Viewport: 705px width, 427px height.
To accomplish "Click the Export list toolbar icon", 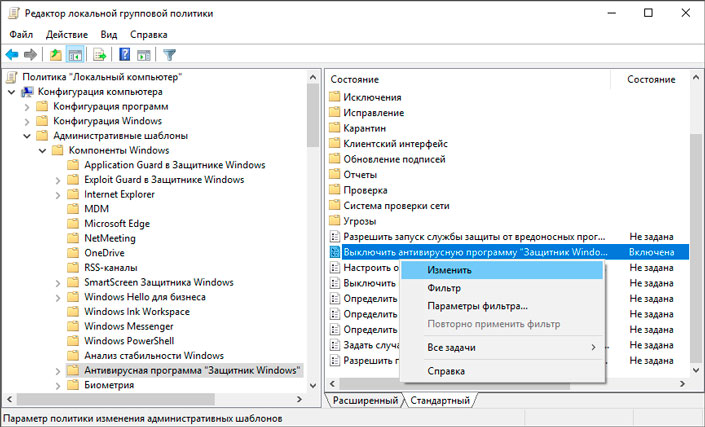I will pyautogui.click(x=99, y=55).
